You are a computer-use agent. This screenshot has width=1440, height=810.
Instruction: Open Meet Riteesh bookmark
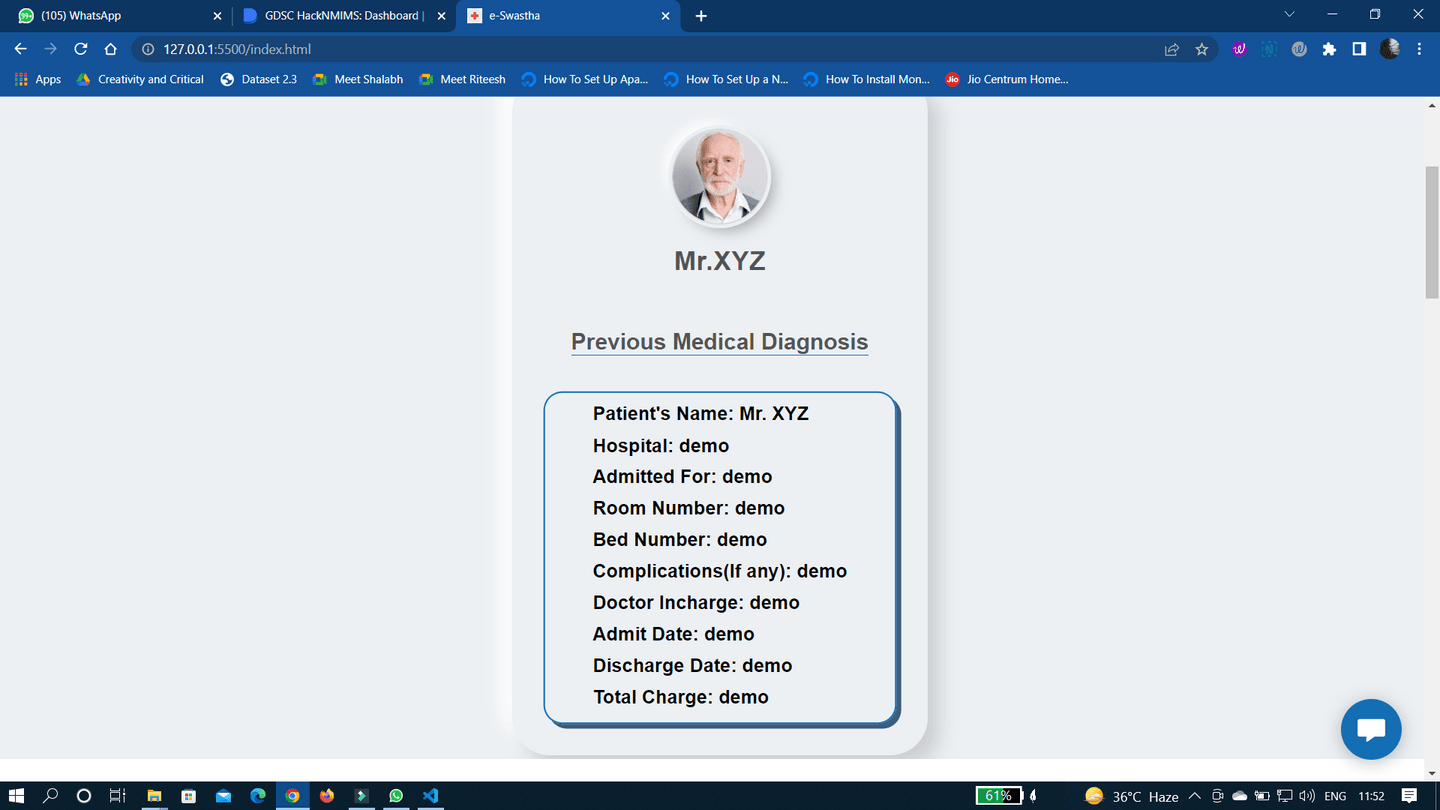(x=462, y=79)
